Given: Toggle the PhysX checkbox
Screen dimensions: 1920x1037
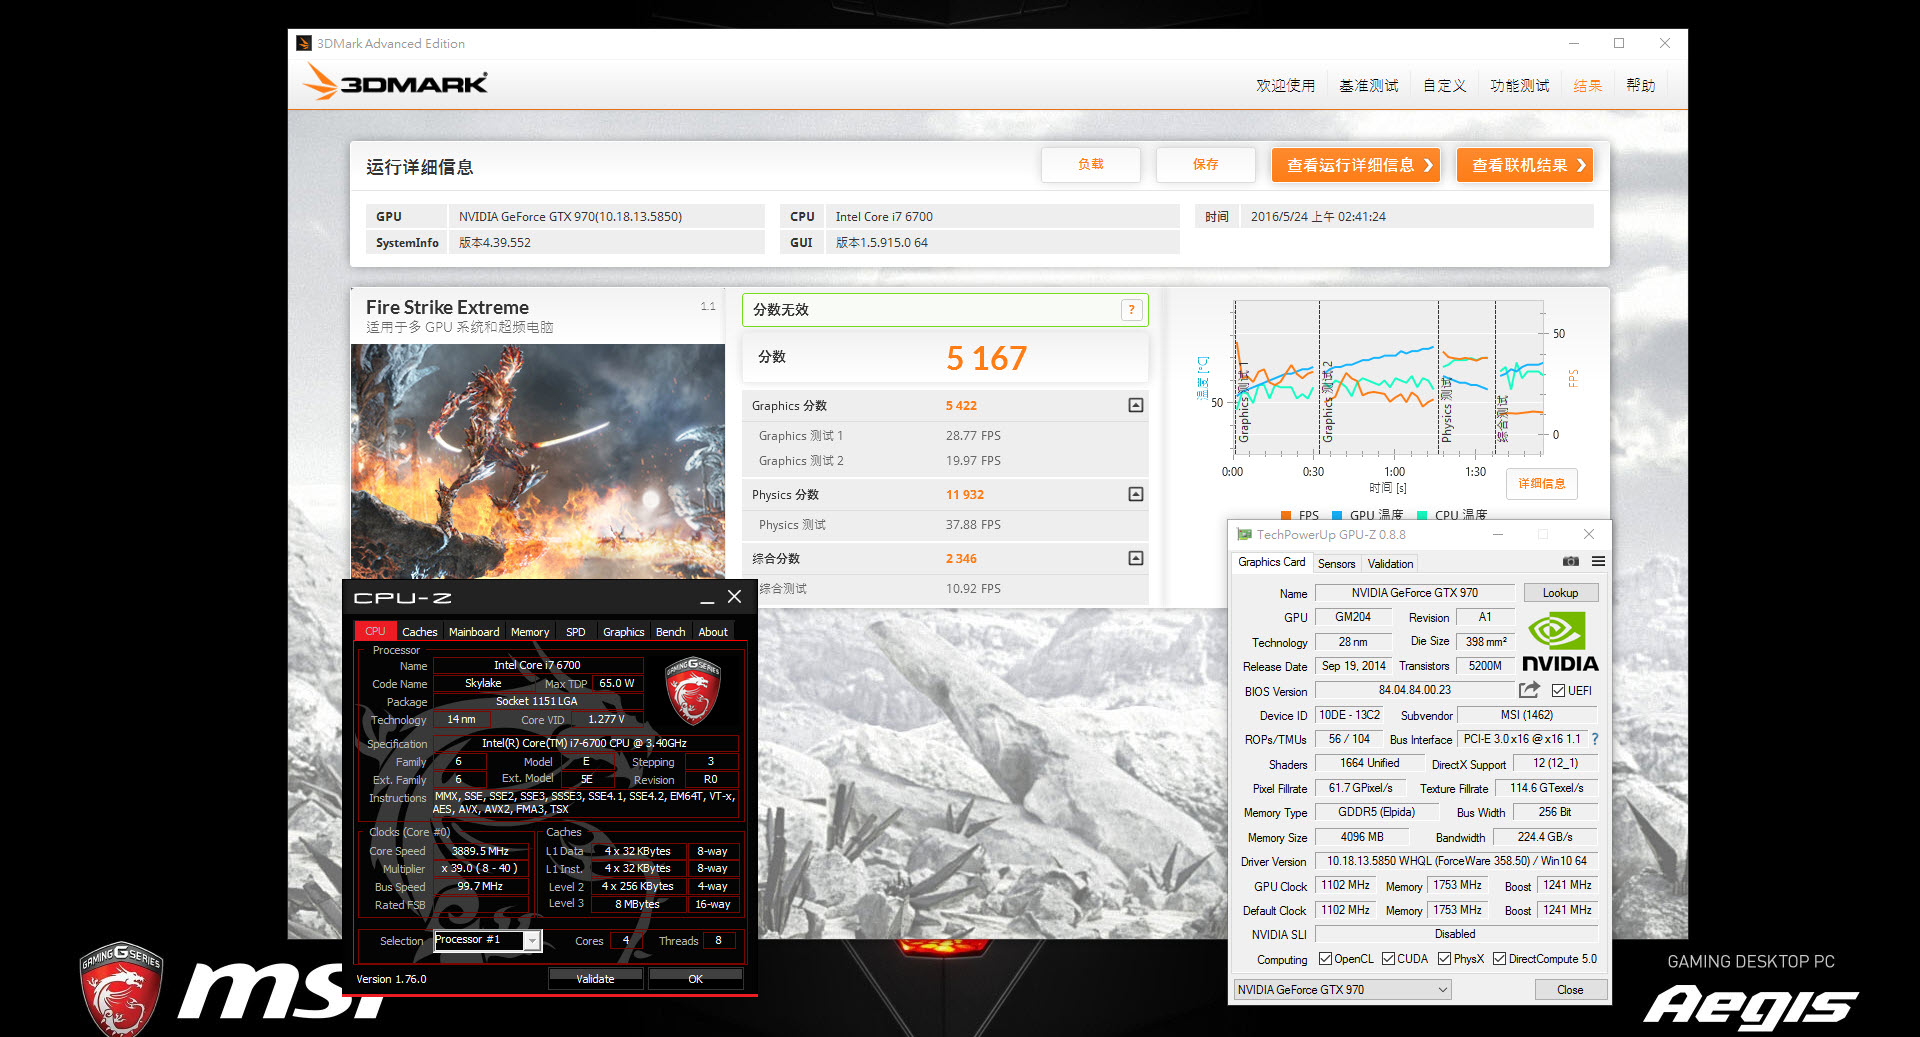Looking at the screenshot, I should (x=1444, y=959).
